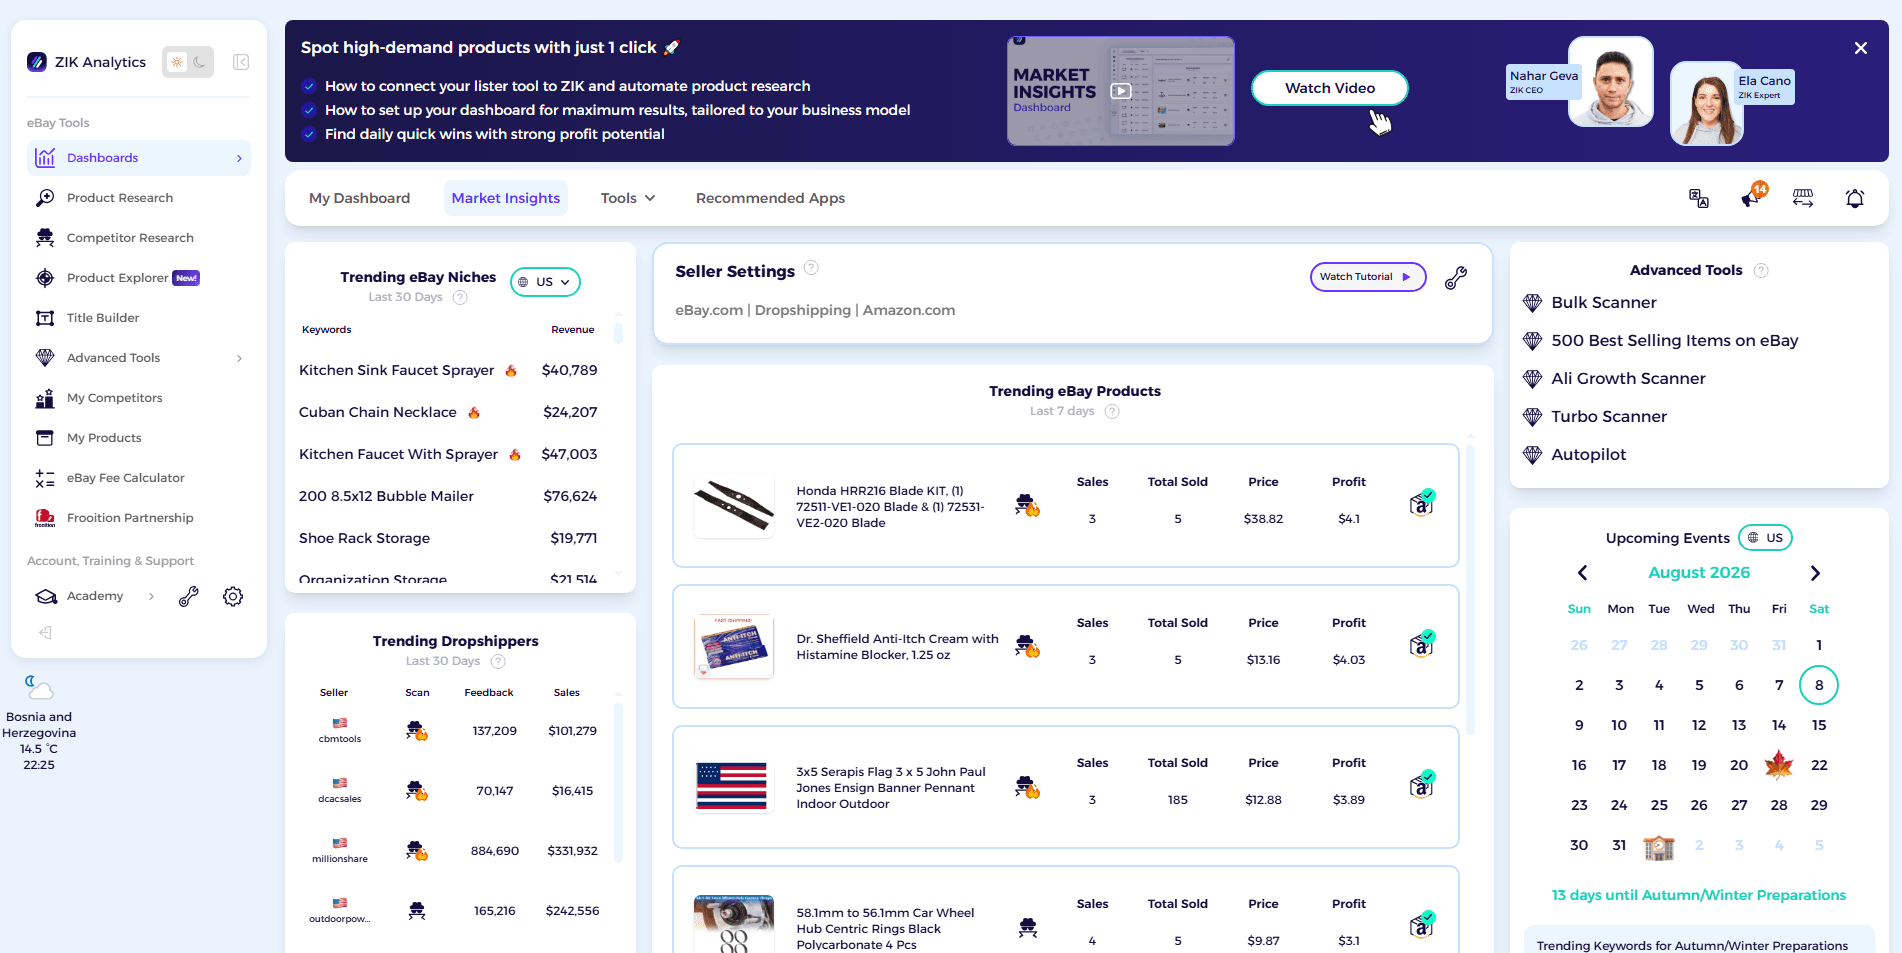Image resolution: width=1902 pixels, height=953 pixels.
Task: Click the Trending eBay Niches scrollbar
Action: pyautogui.click(x=618, y=333)
